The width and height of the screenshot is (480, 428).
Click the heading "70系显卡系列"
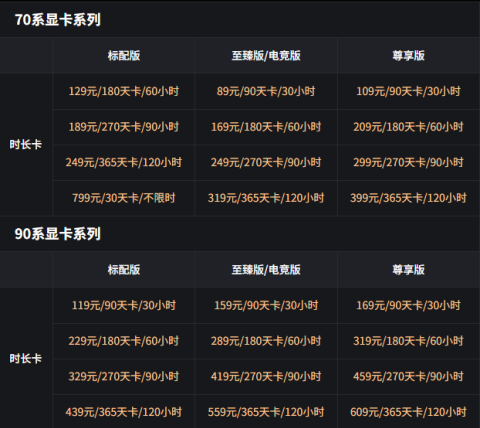(x=58, y=19)
